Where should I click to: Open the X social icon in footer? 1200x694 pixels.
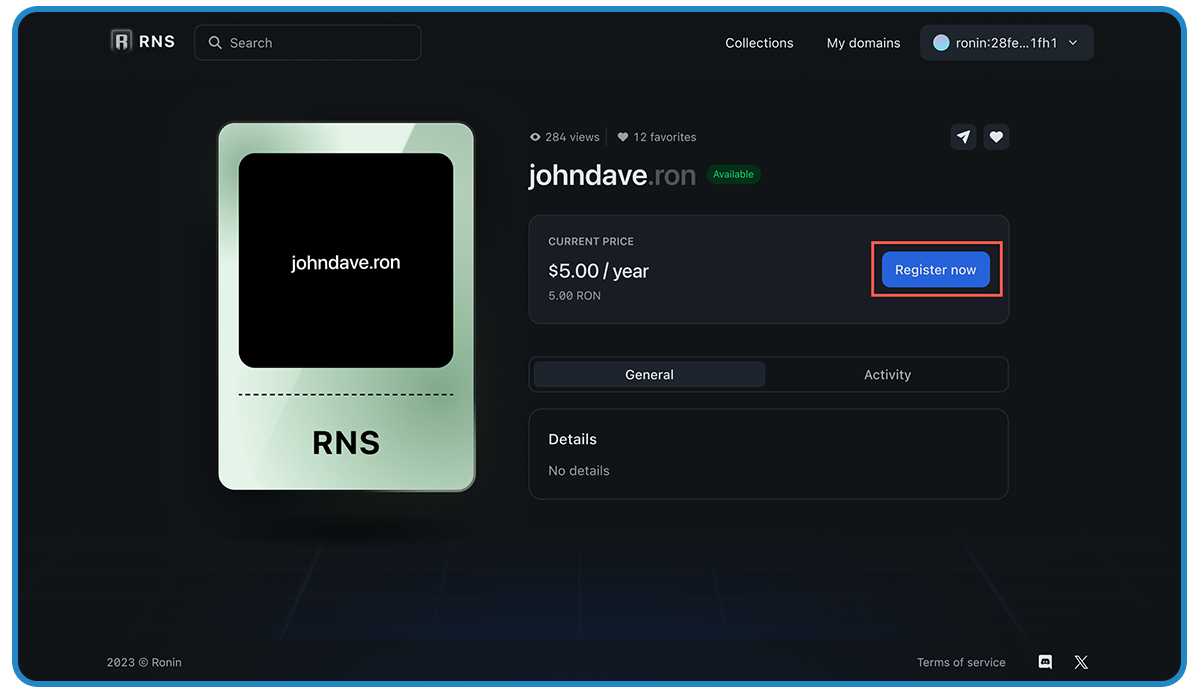pyautogui.click(x=1081, y=662)
